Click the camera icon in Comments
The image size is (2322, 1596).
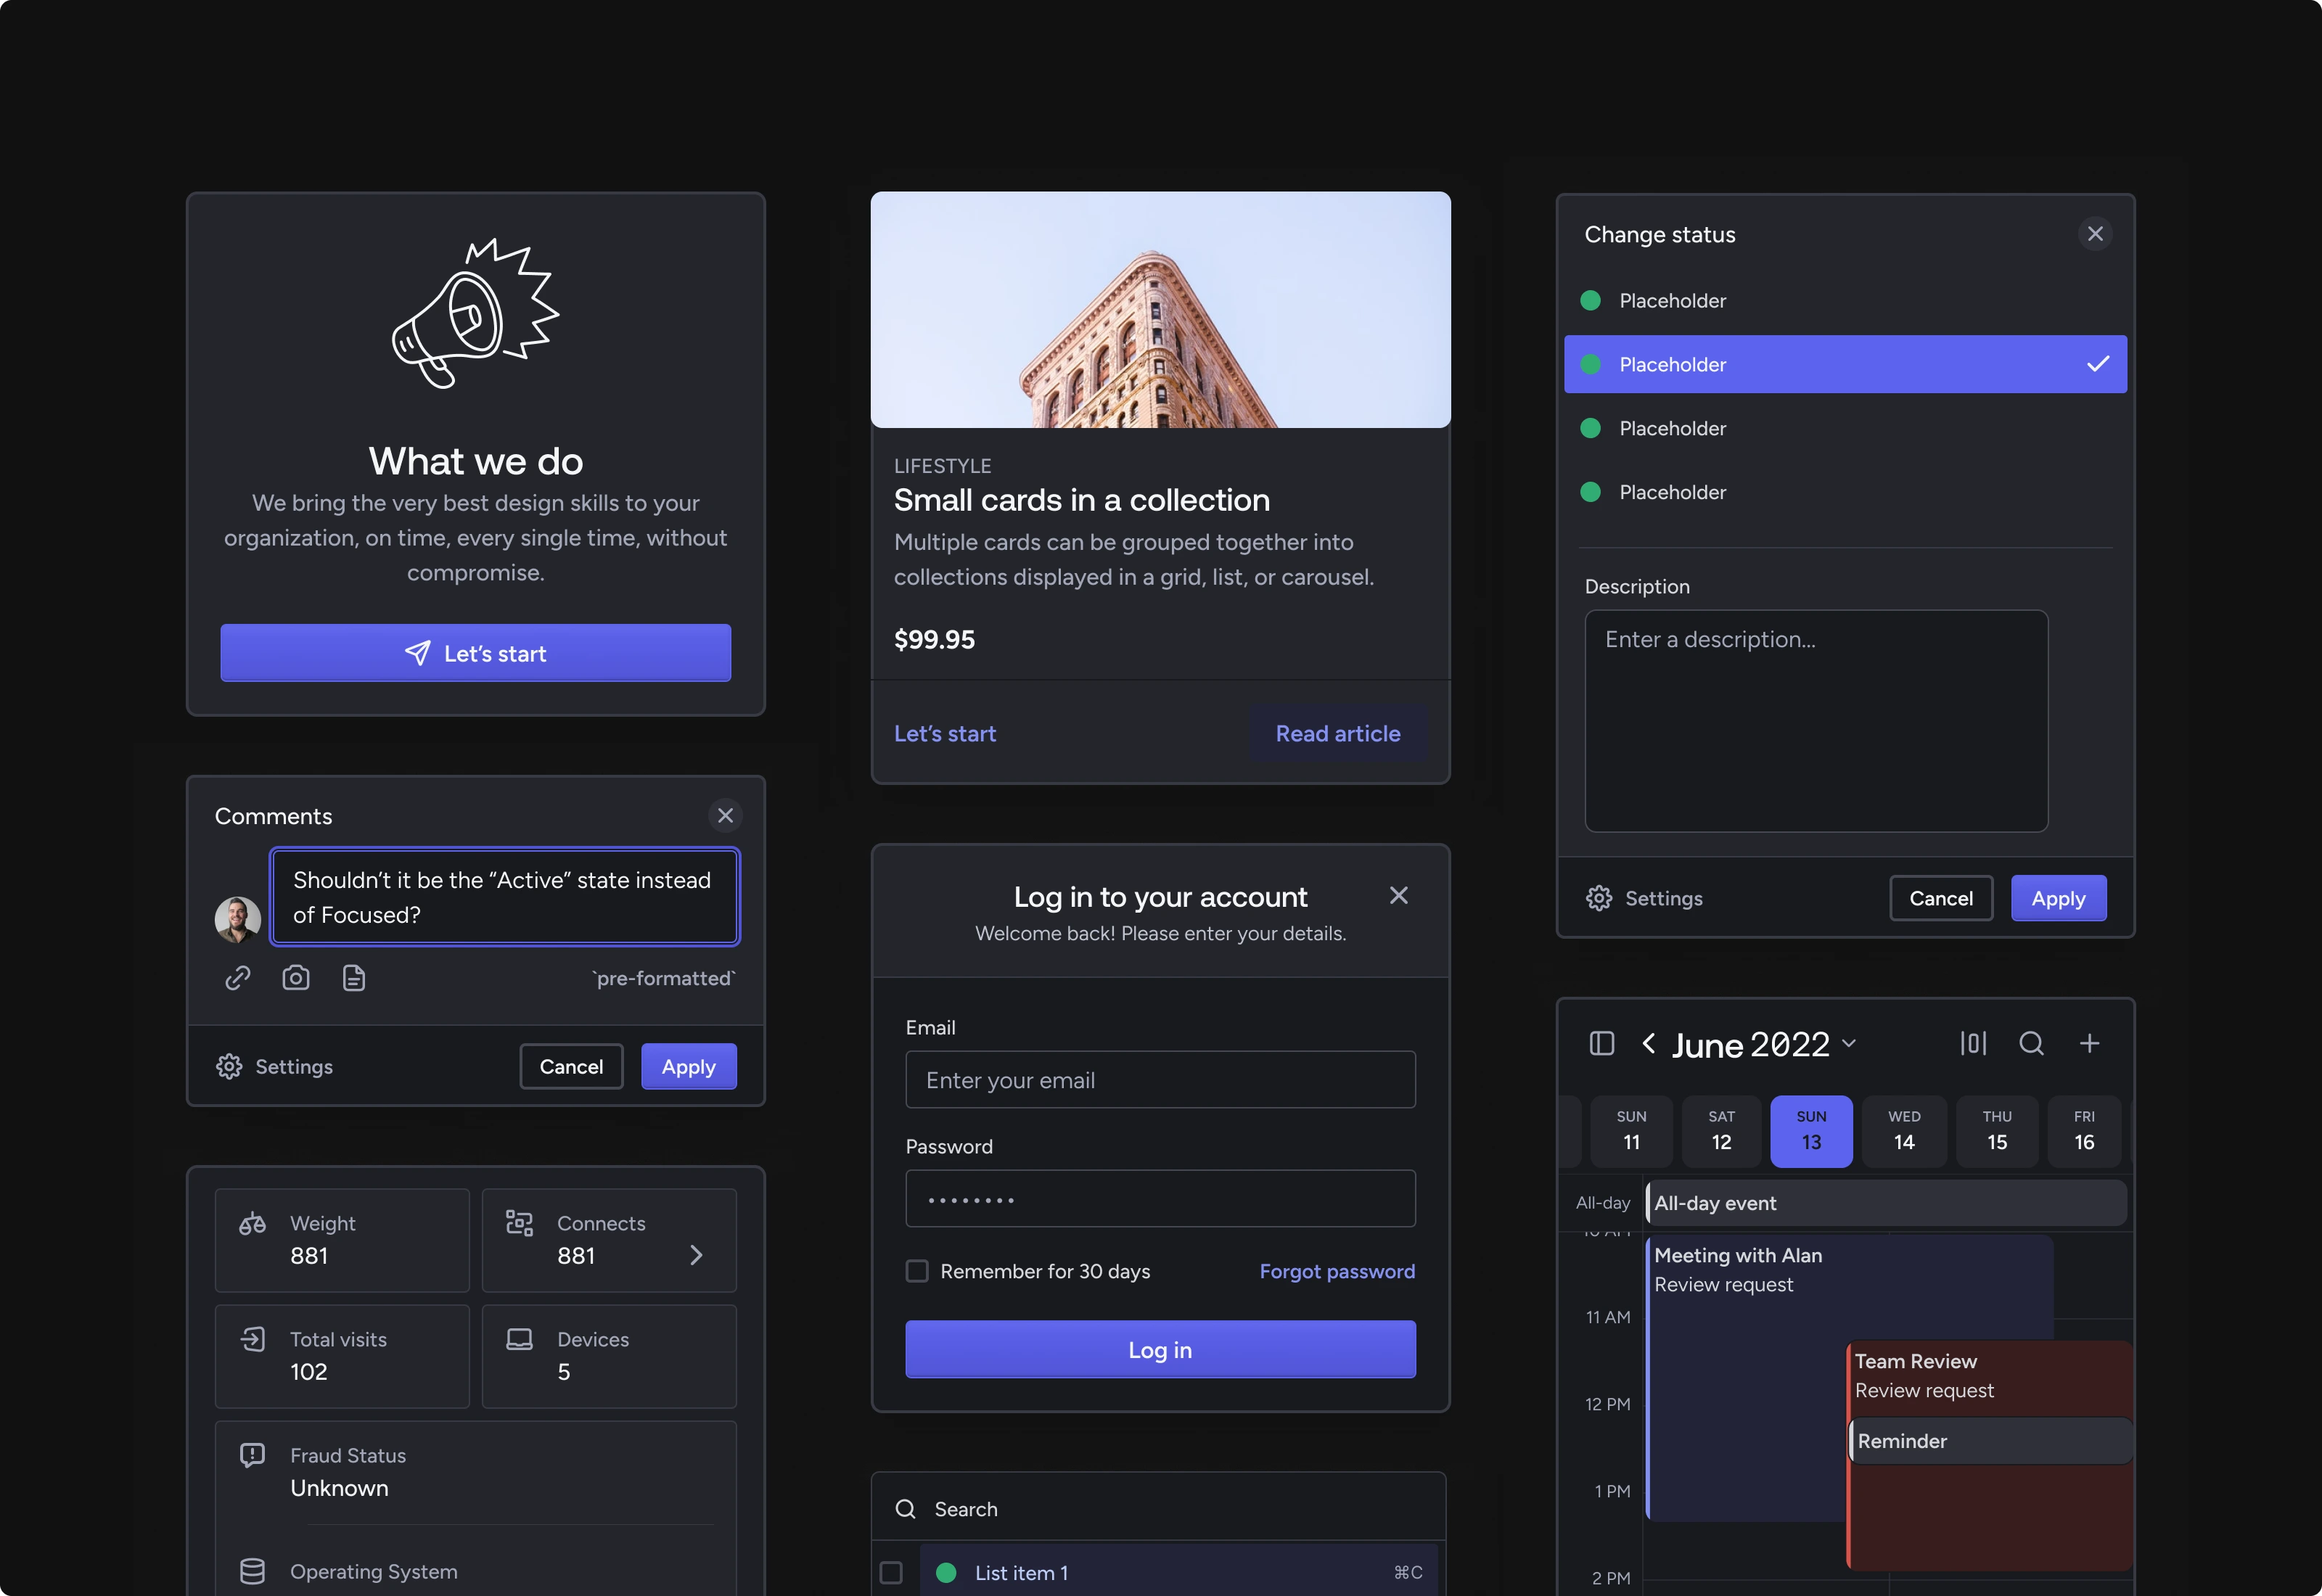296,978
